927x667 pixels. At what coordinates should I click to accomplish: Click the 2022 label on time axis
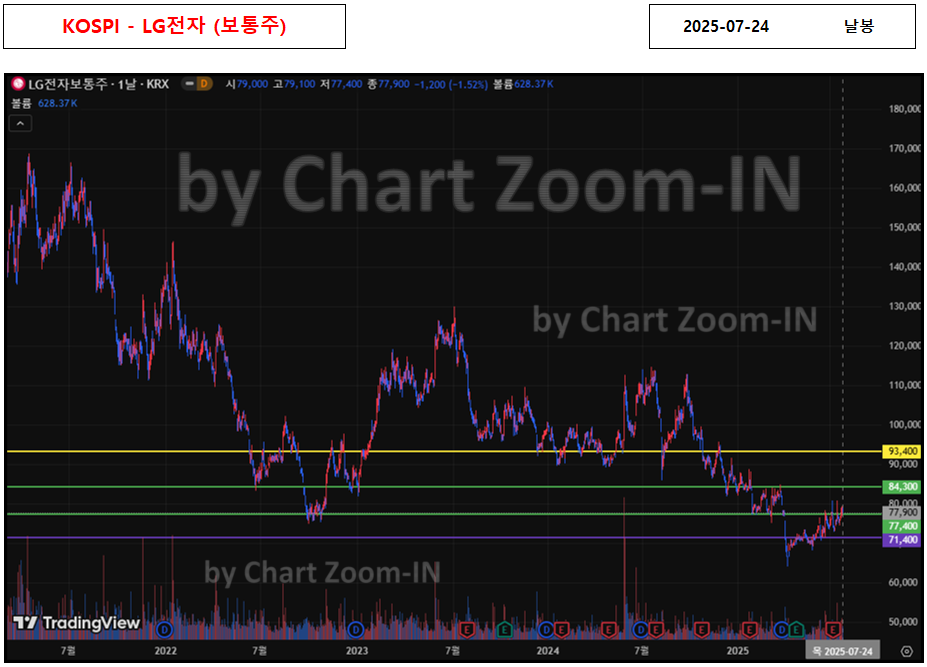click(166, 651)
